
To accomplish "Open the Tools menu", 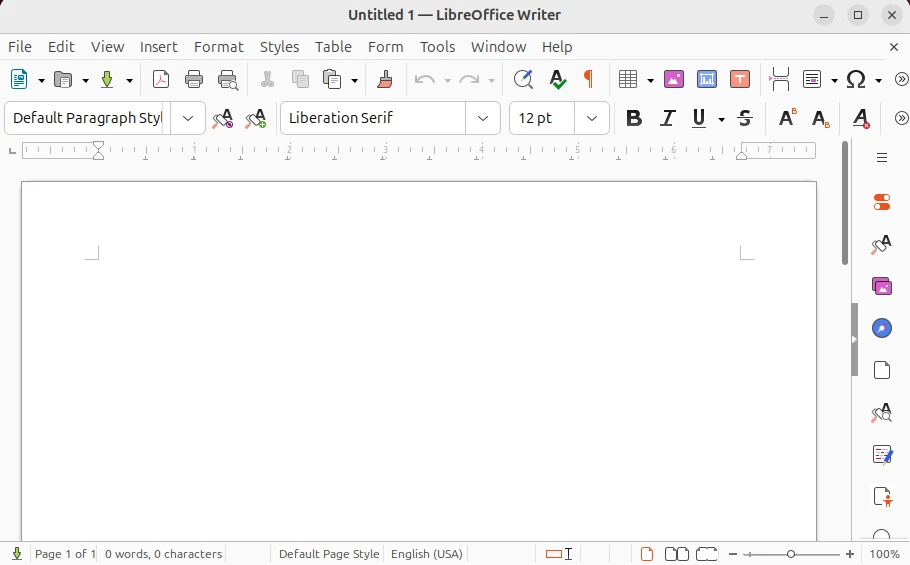I will pos(437,47).
